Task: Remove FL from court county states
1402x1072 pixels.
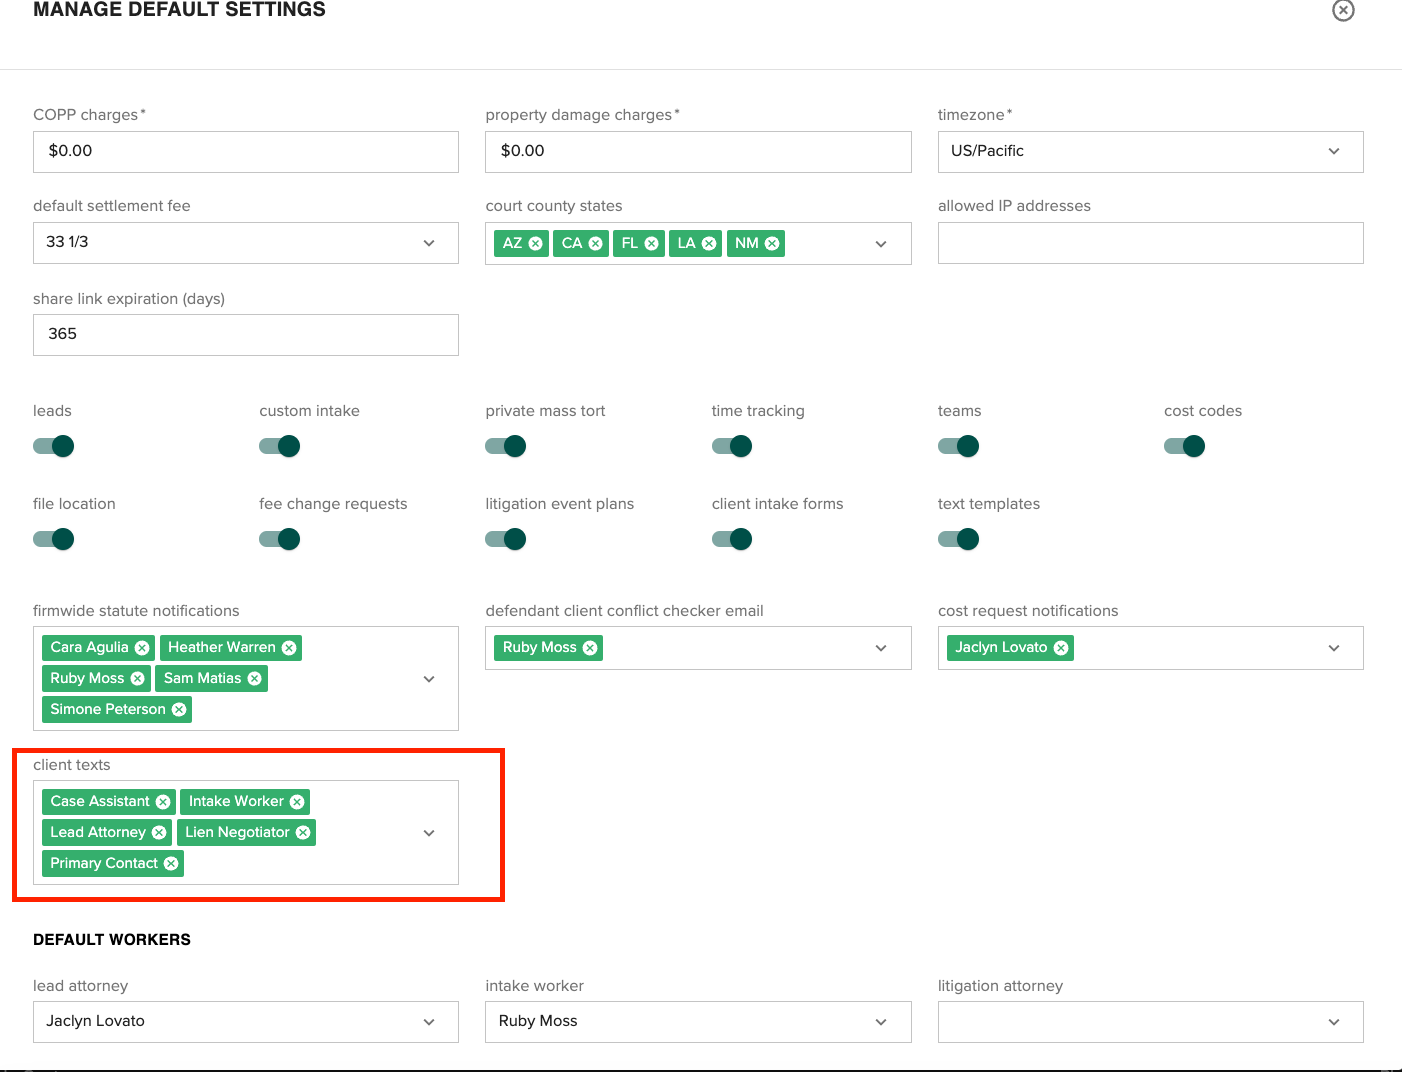Action: point(651,243)
